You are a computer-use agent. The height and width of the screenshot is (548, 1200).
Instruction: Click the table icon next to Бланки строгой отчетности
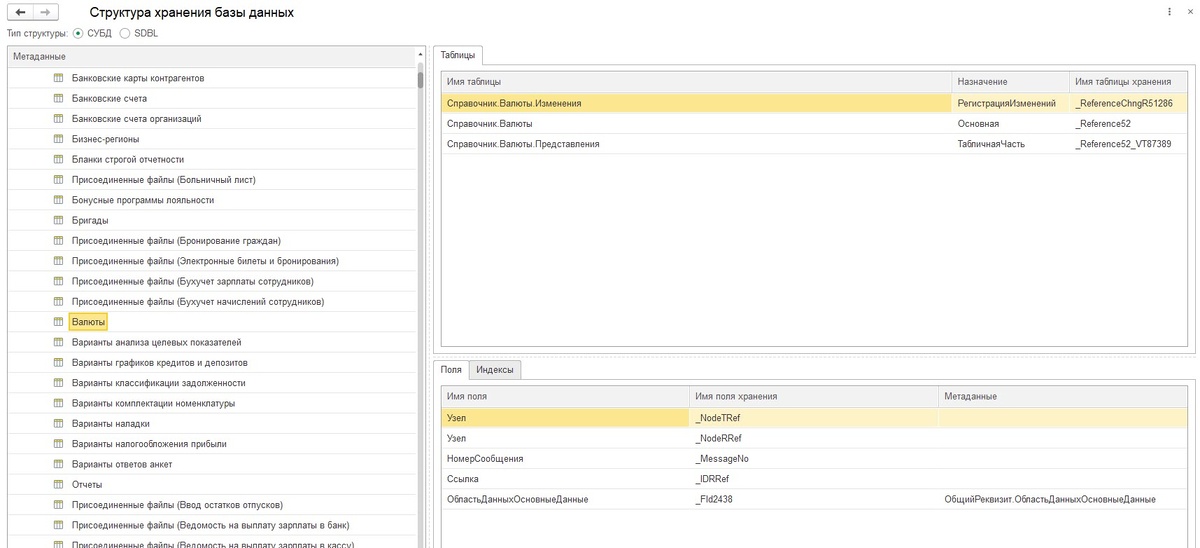(x=58, y=159)
